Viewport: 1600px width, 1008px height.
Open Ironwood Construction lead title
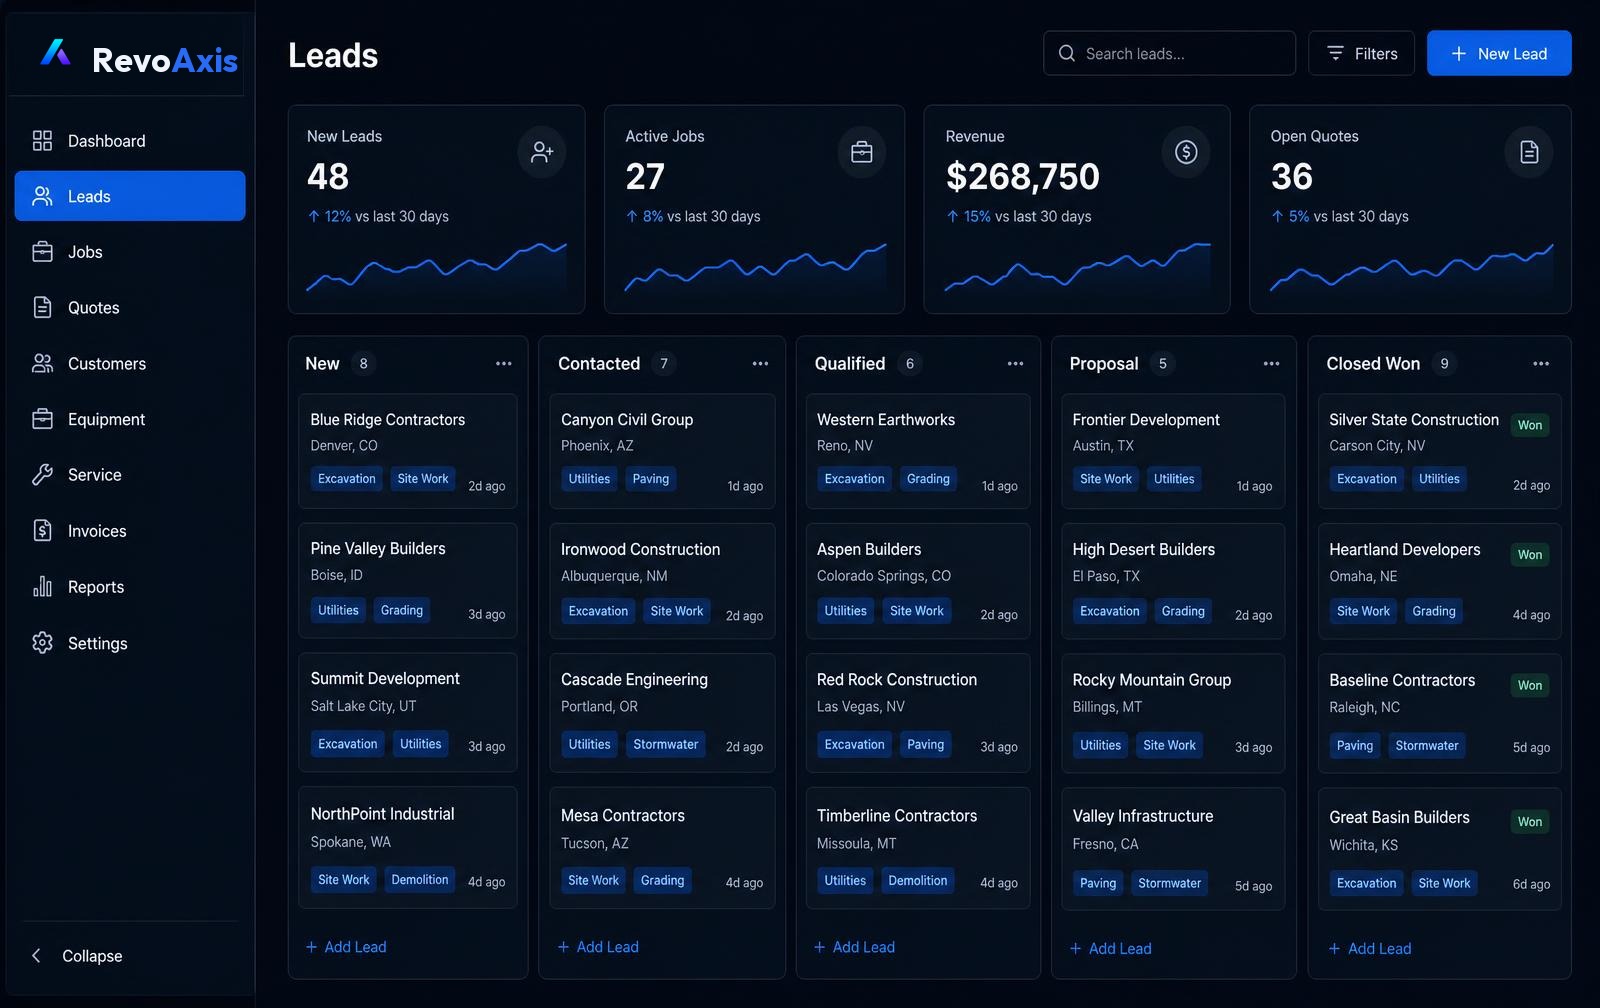pyautogui.click(x=640, y=550)
